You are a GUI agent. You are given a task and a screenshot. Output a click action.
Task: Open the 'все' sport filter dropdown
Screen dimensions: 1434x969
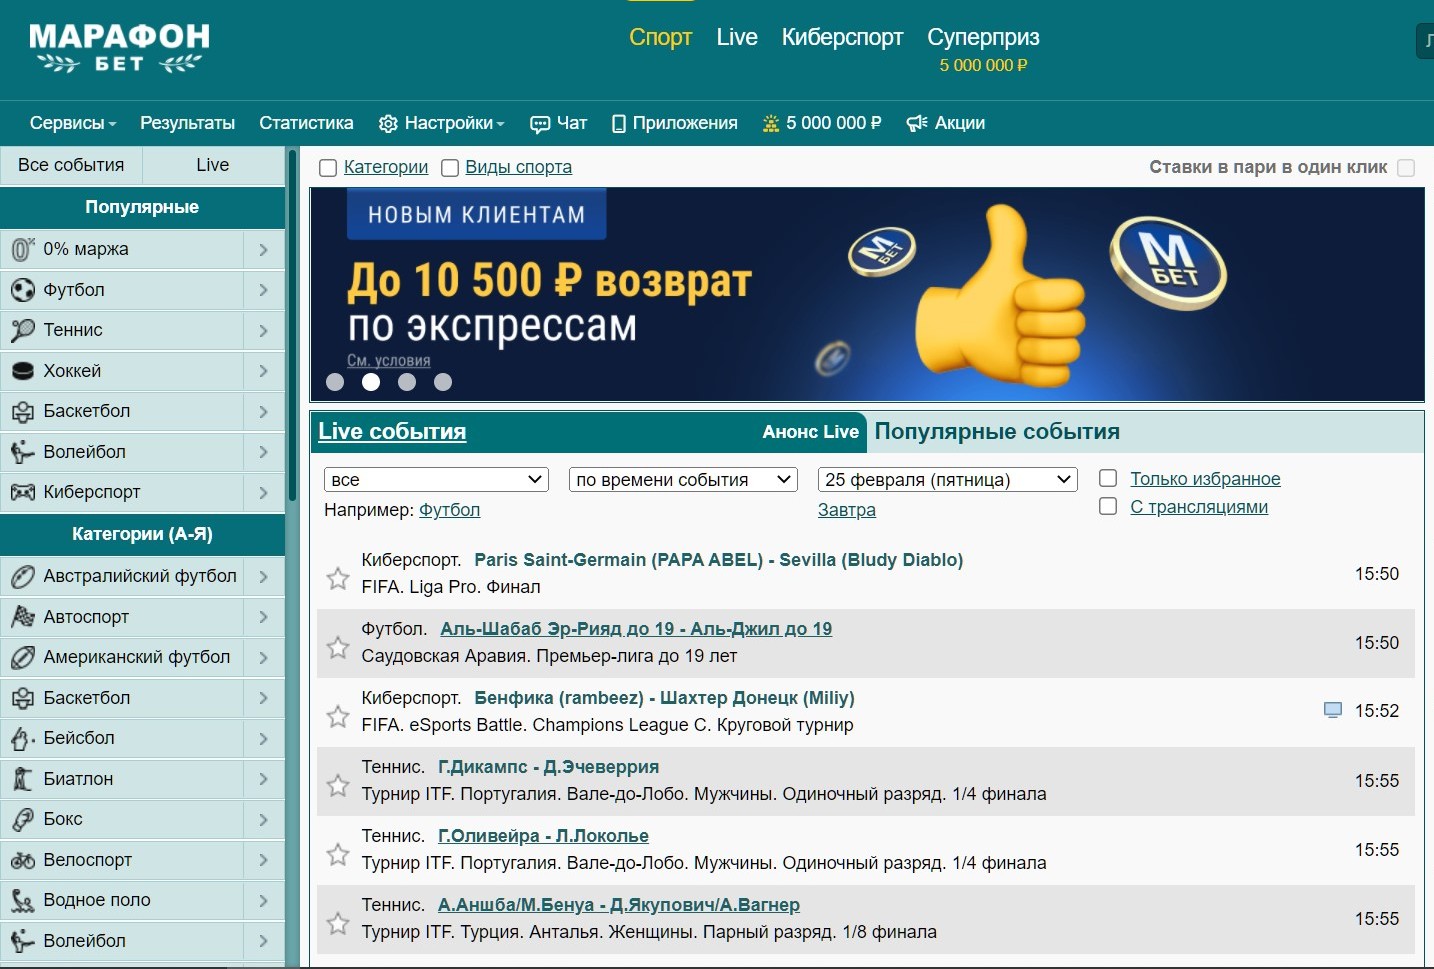click(x=437, y=480)
